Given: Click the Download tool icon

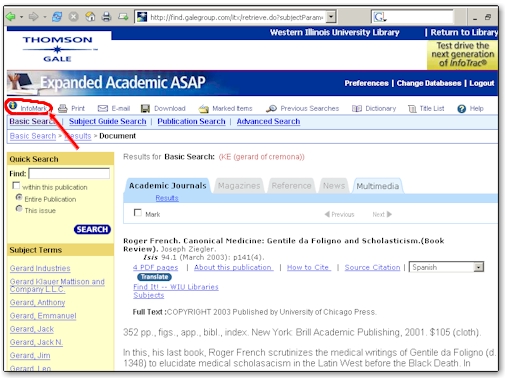Looking at the screenshot, I should (x=145, y=109).
